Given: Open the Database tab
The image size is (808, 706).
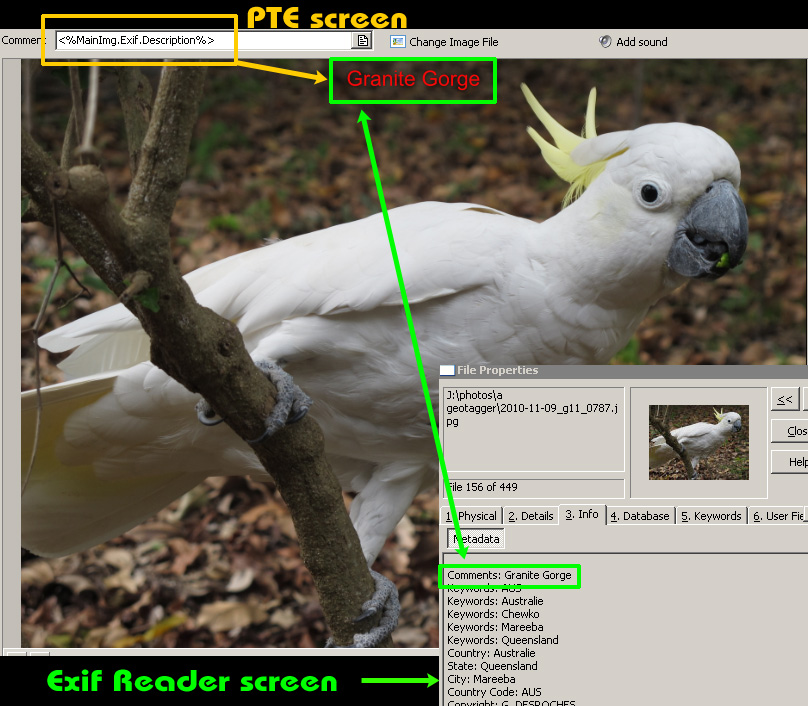Looking at the screenshot, I should 640,516.
